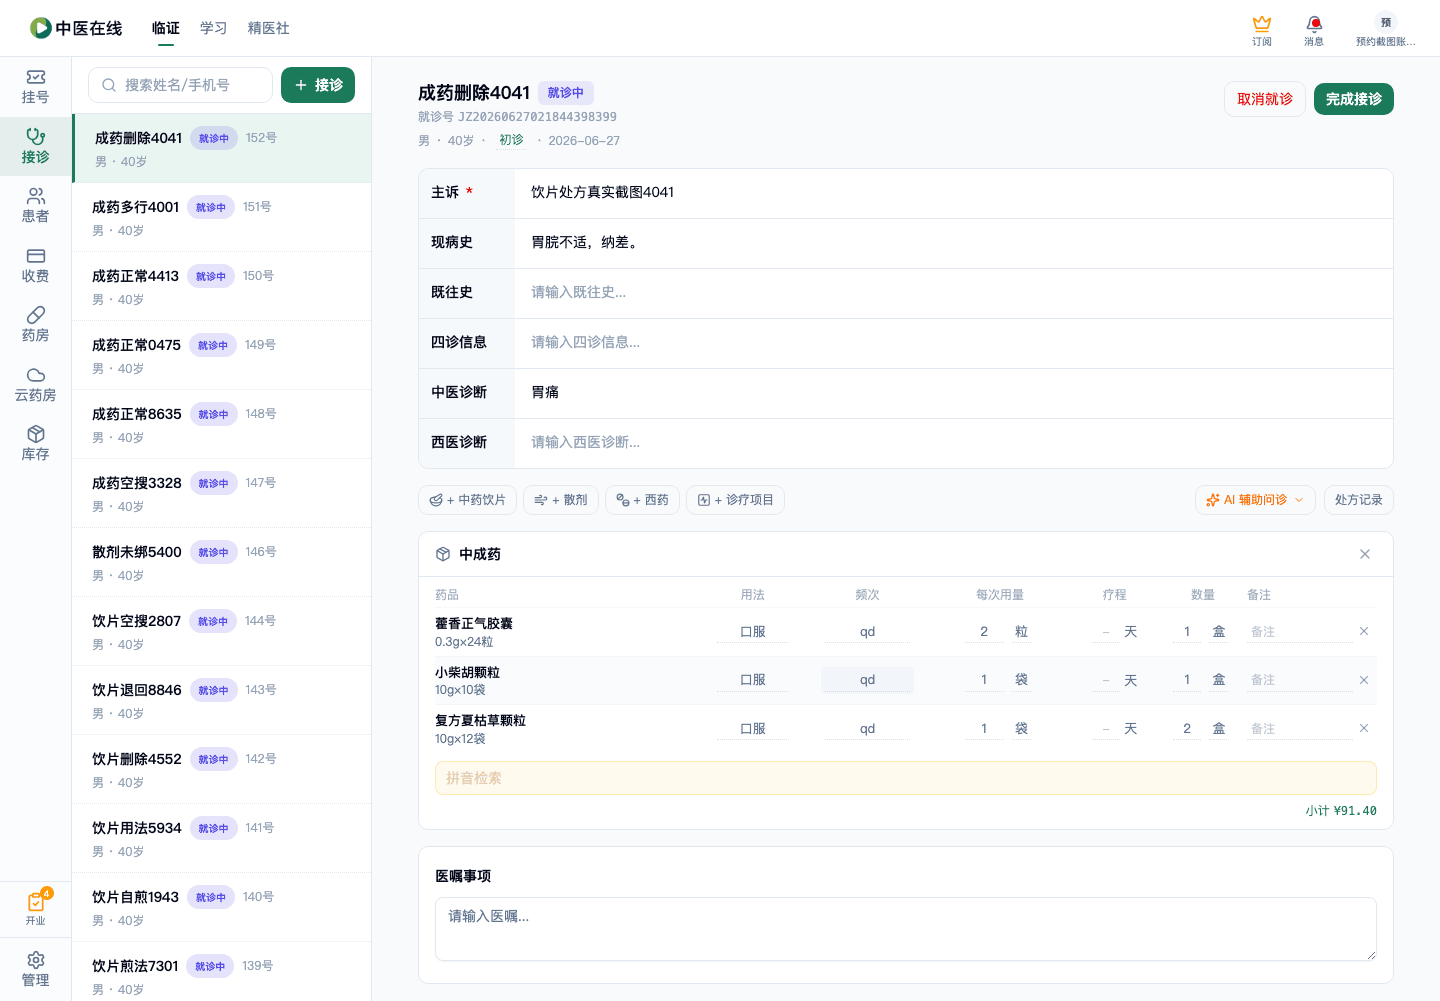Open the 云药房 cloud pharmacy icon
The height and width of the screenshot is (1001, 1440).
[x=36, y=385]
